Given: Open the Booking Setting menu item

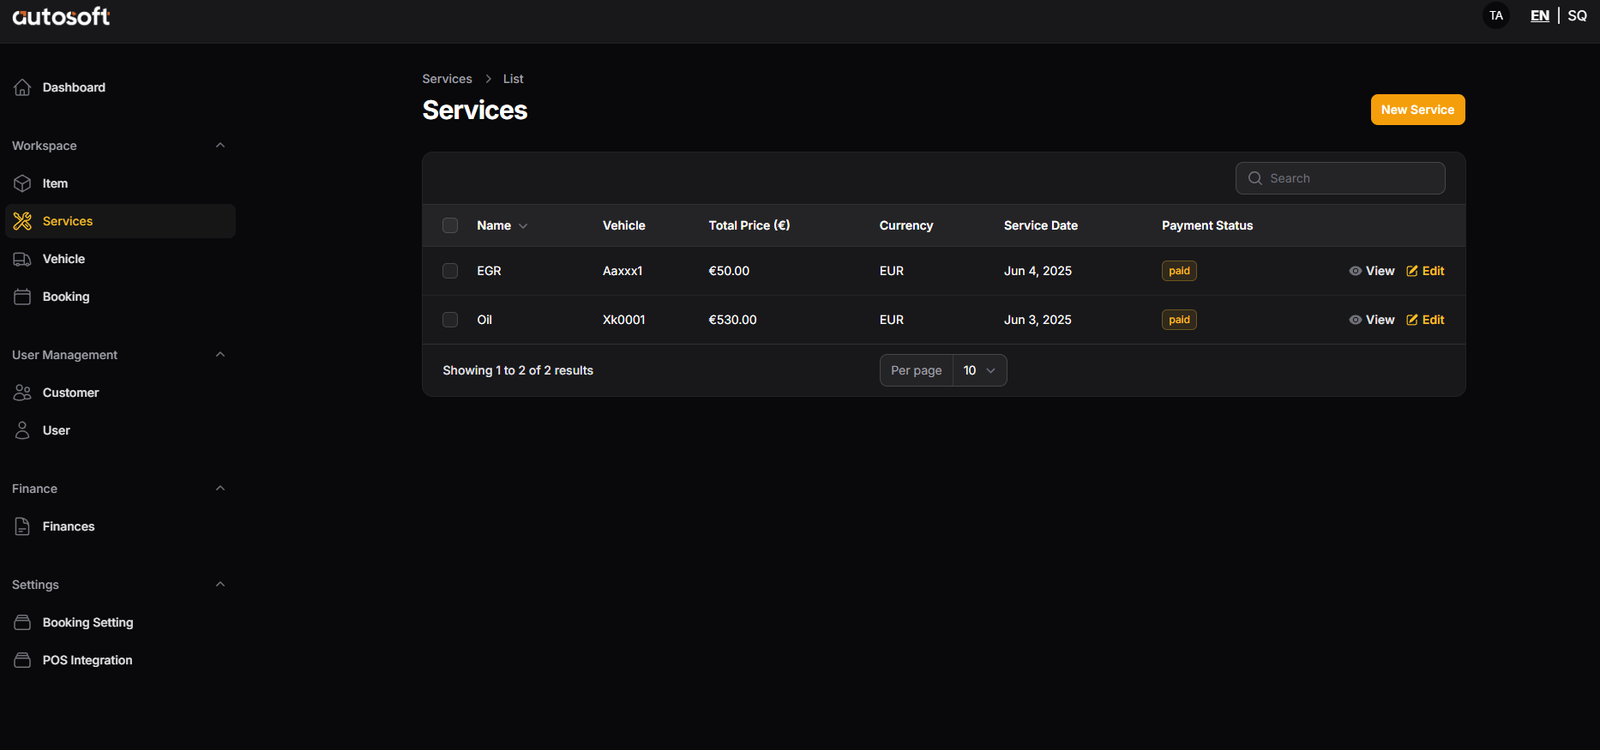Looking at the screenshot, I should 87,623.
